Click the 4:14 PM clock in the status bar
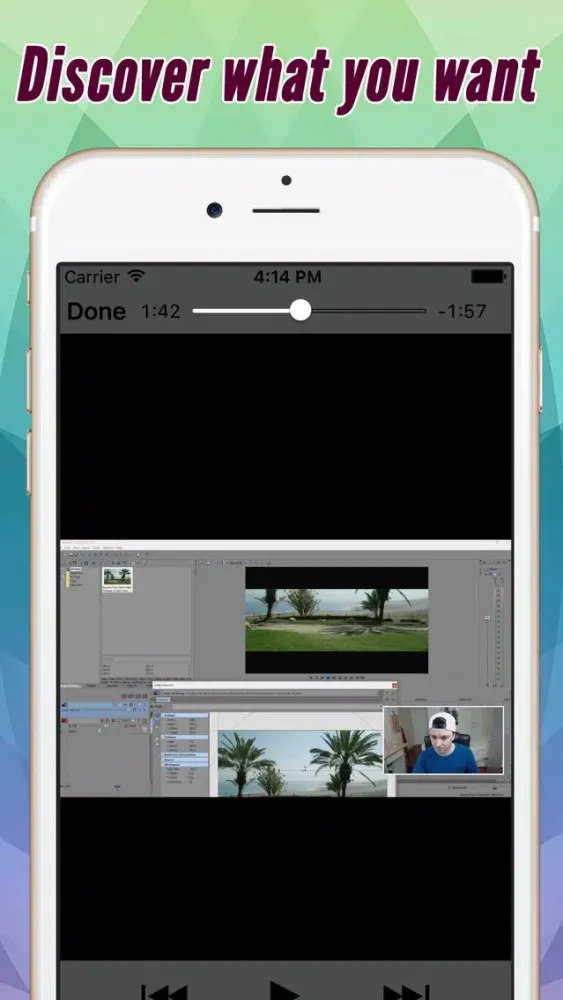Image resolution: width=563 pixels, height=1000 pixels. tap(288, 277)
